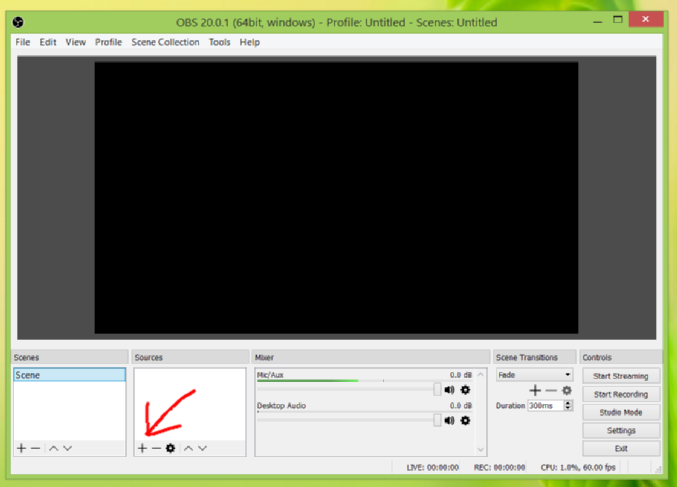Add a new scene with plus icon

[21, 448]
